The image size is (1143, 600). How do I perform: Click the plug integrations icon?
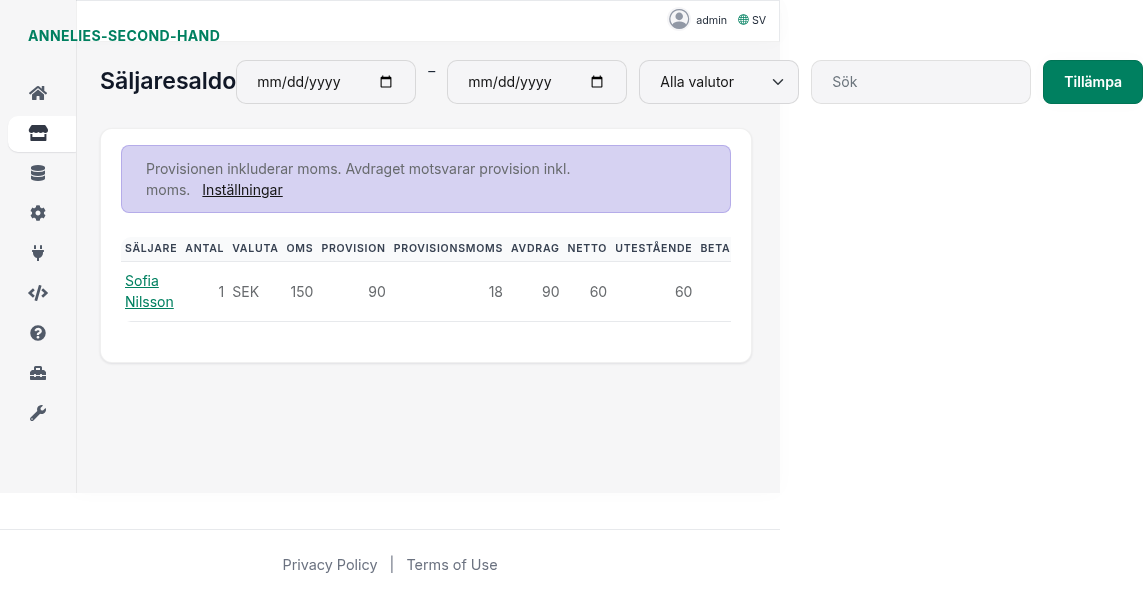point(38,253)
